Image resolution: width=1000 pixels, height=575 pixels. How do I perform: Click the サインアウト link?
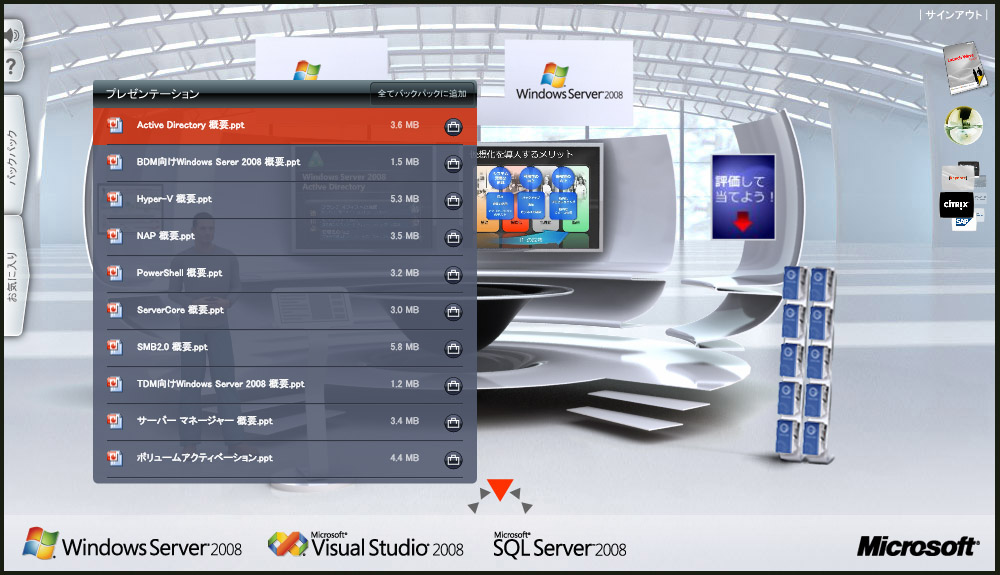(x=953, y=15)
